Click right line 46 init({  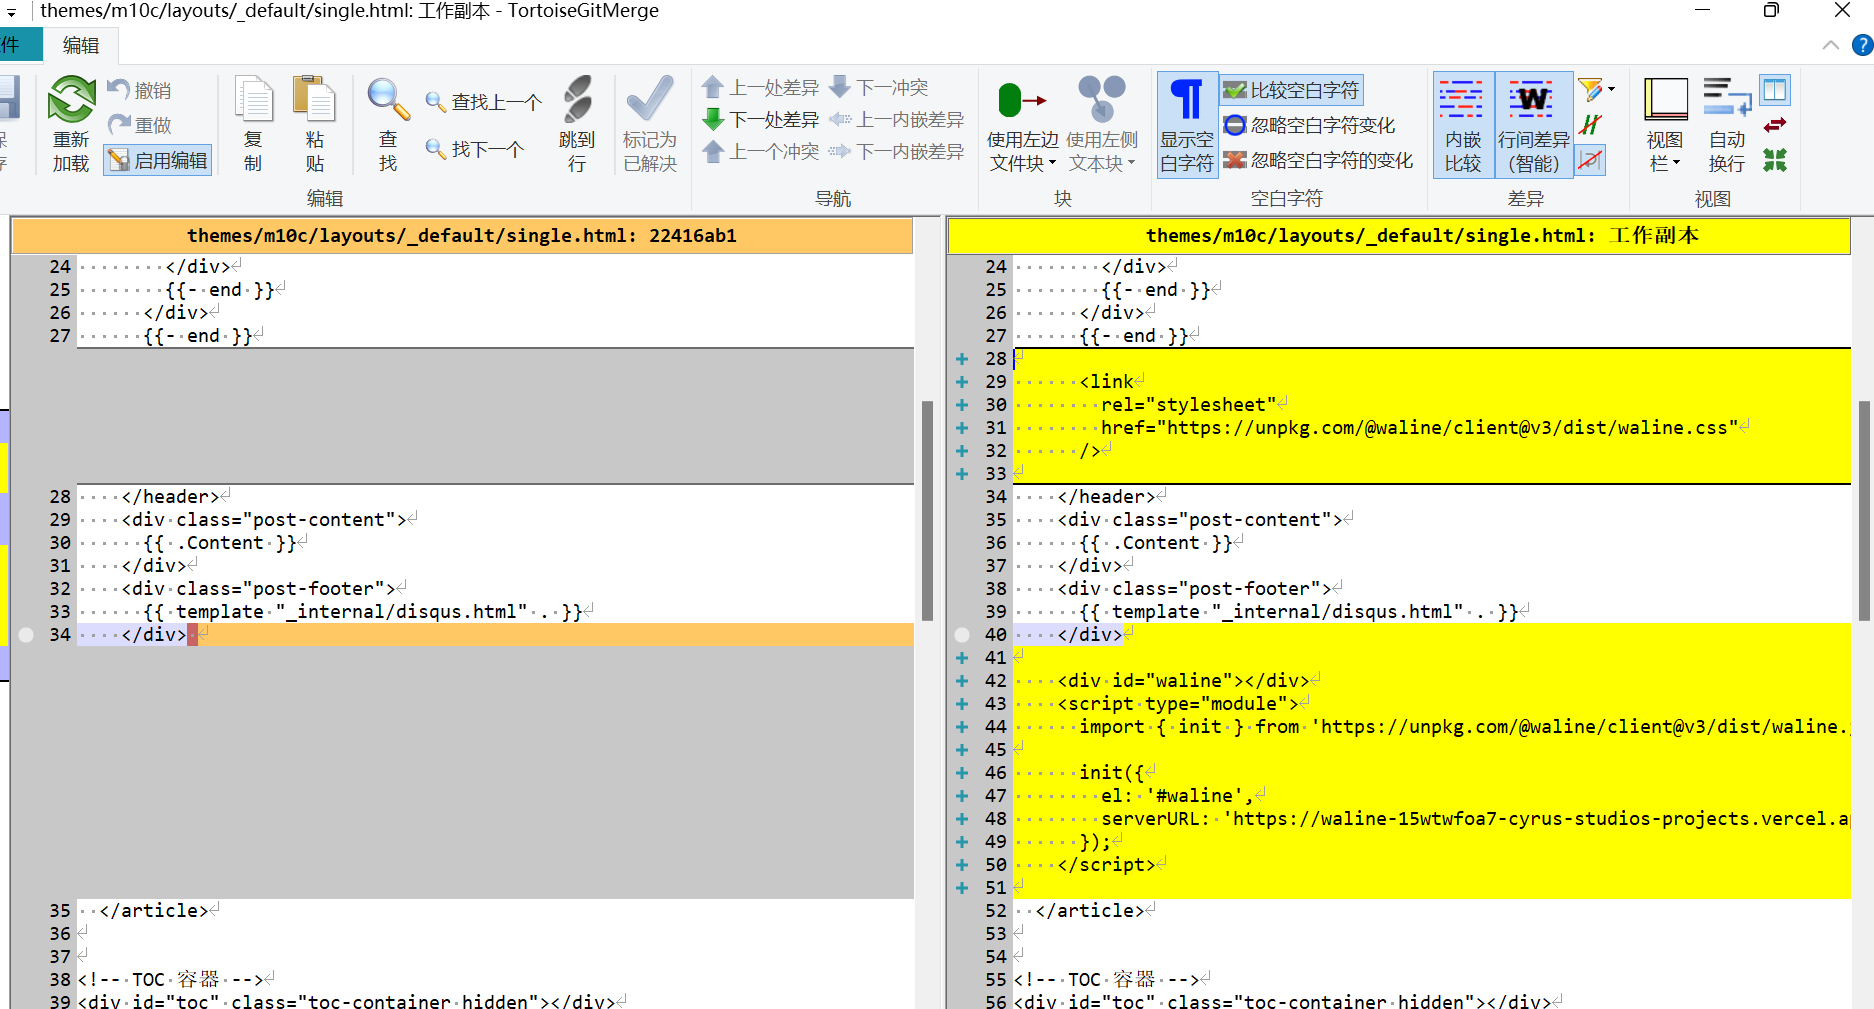[x=1112, y=772]
